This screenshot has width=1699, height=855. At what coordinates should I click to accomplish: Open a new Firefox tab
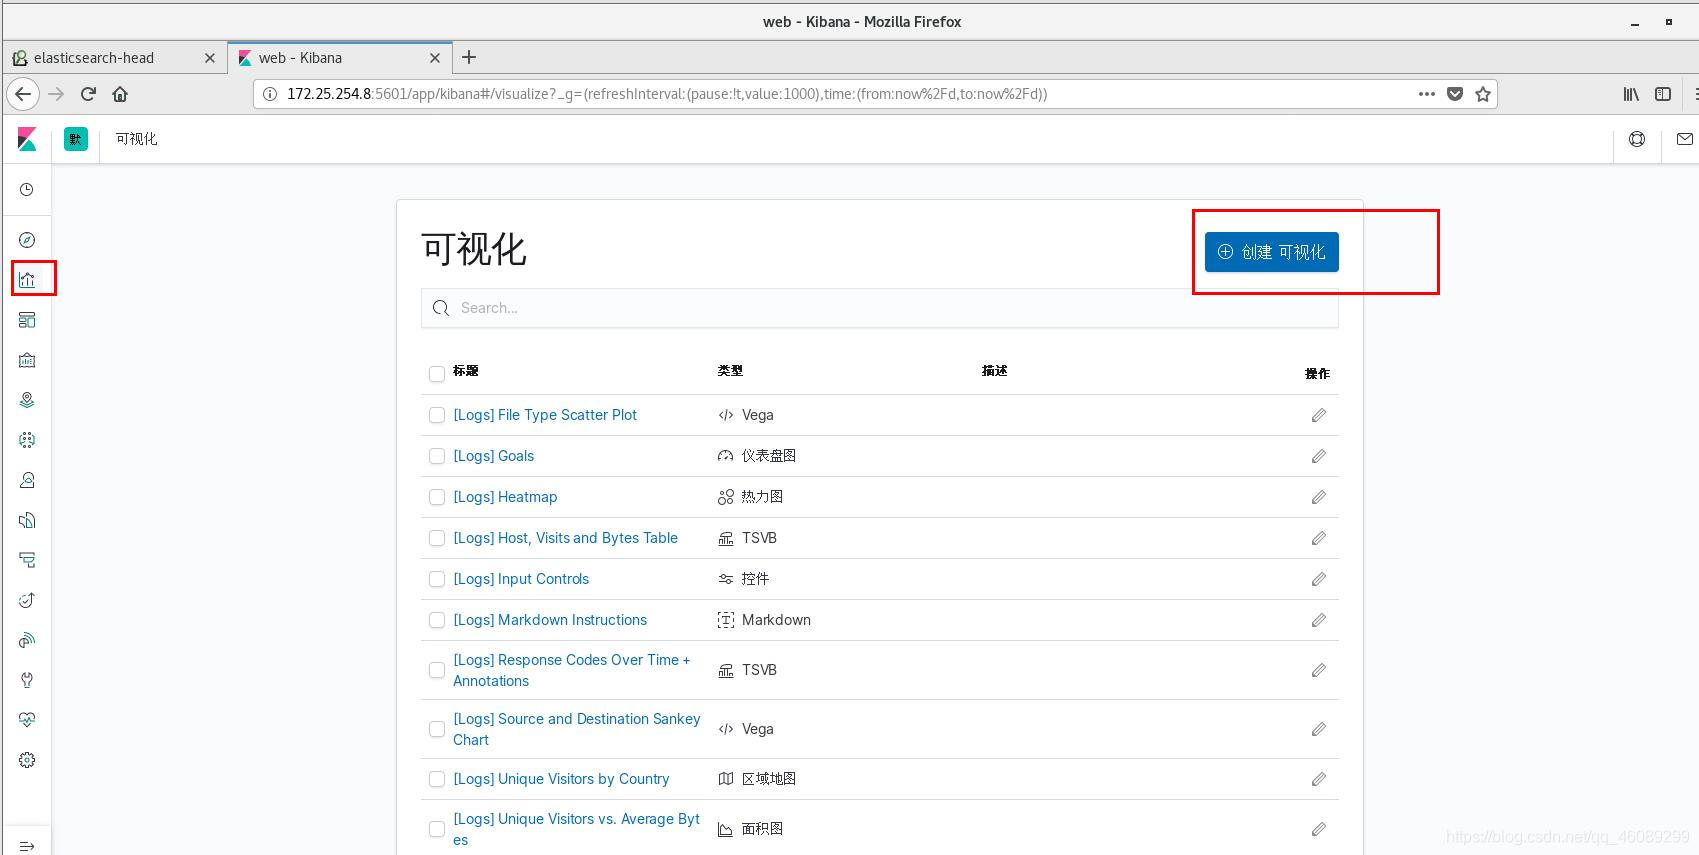[469, 58]
